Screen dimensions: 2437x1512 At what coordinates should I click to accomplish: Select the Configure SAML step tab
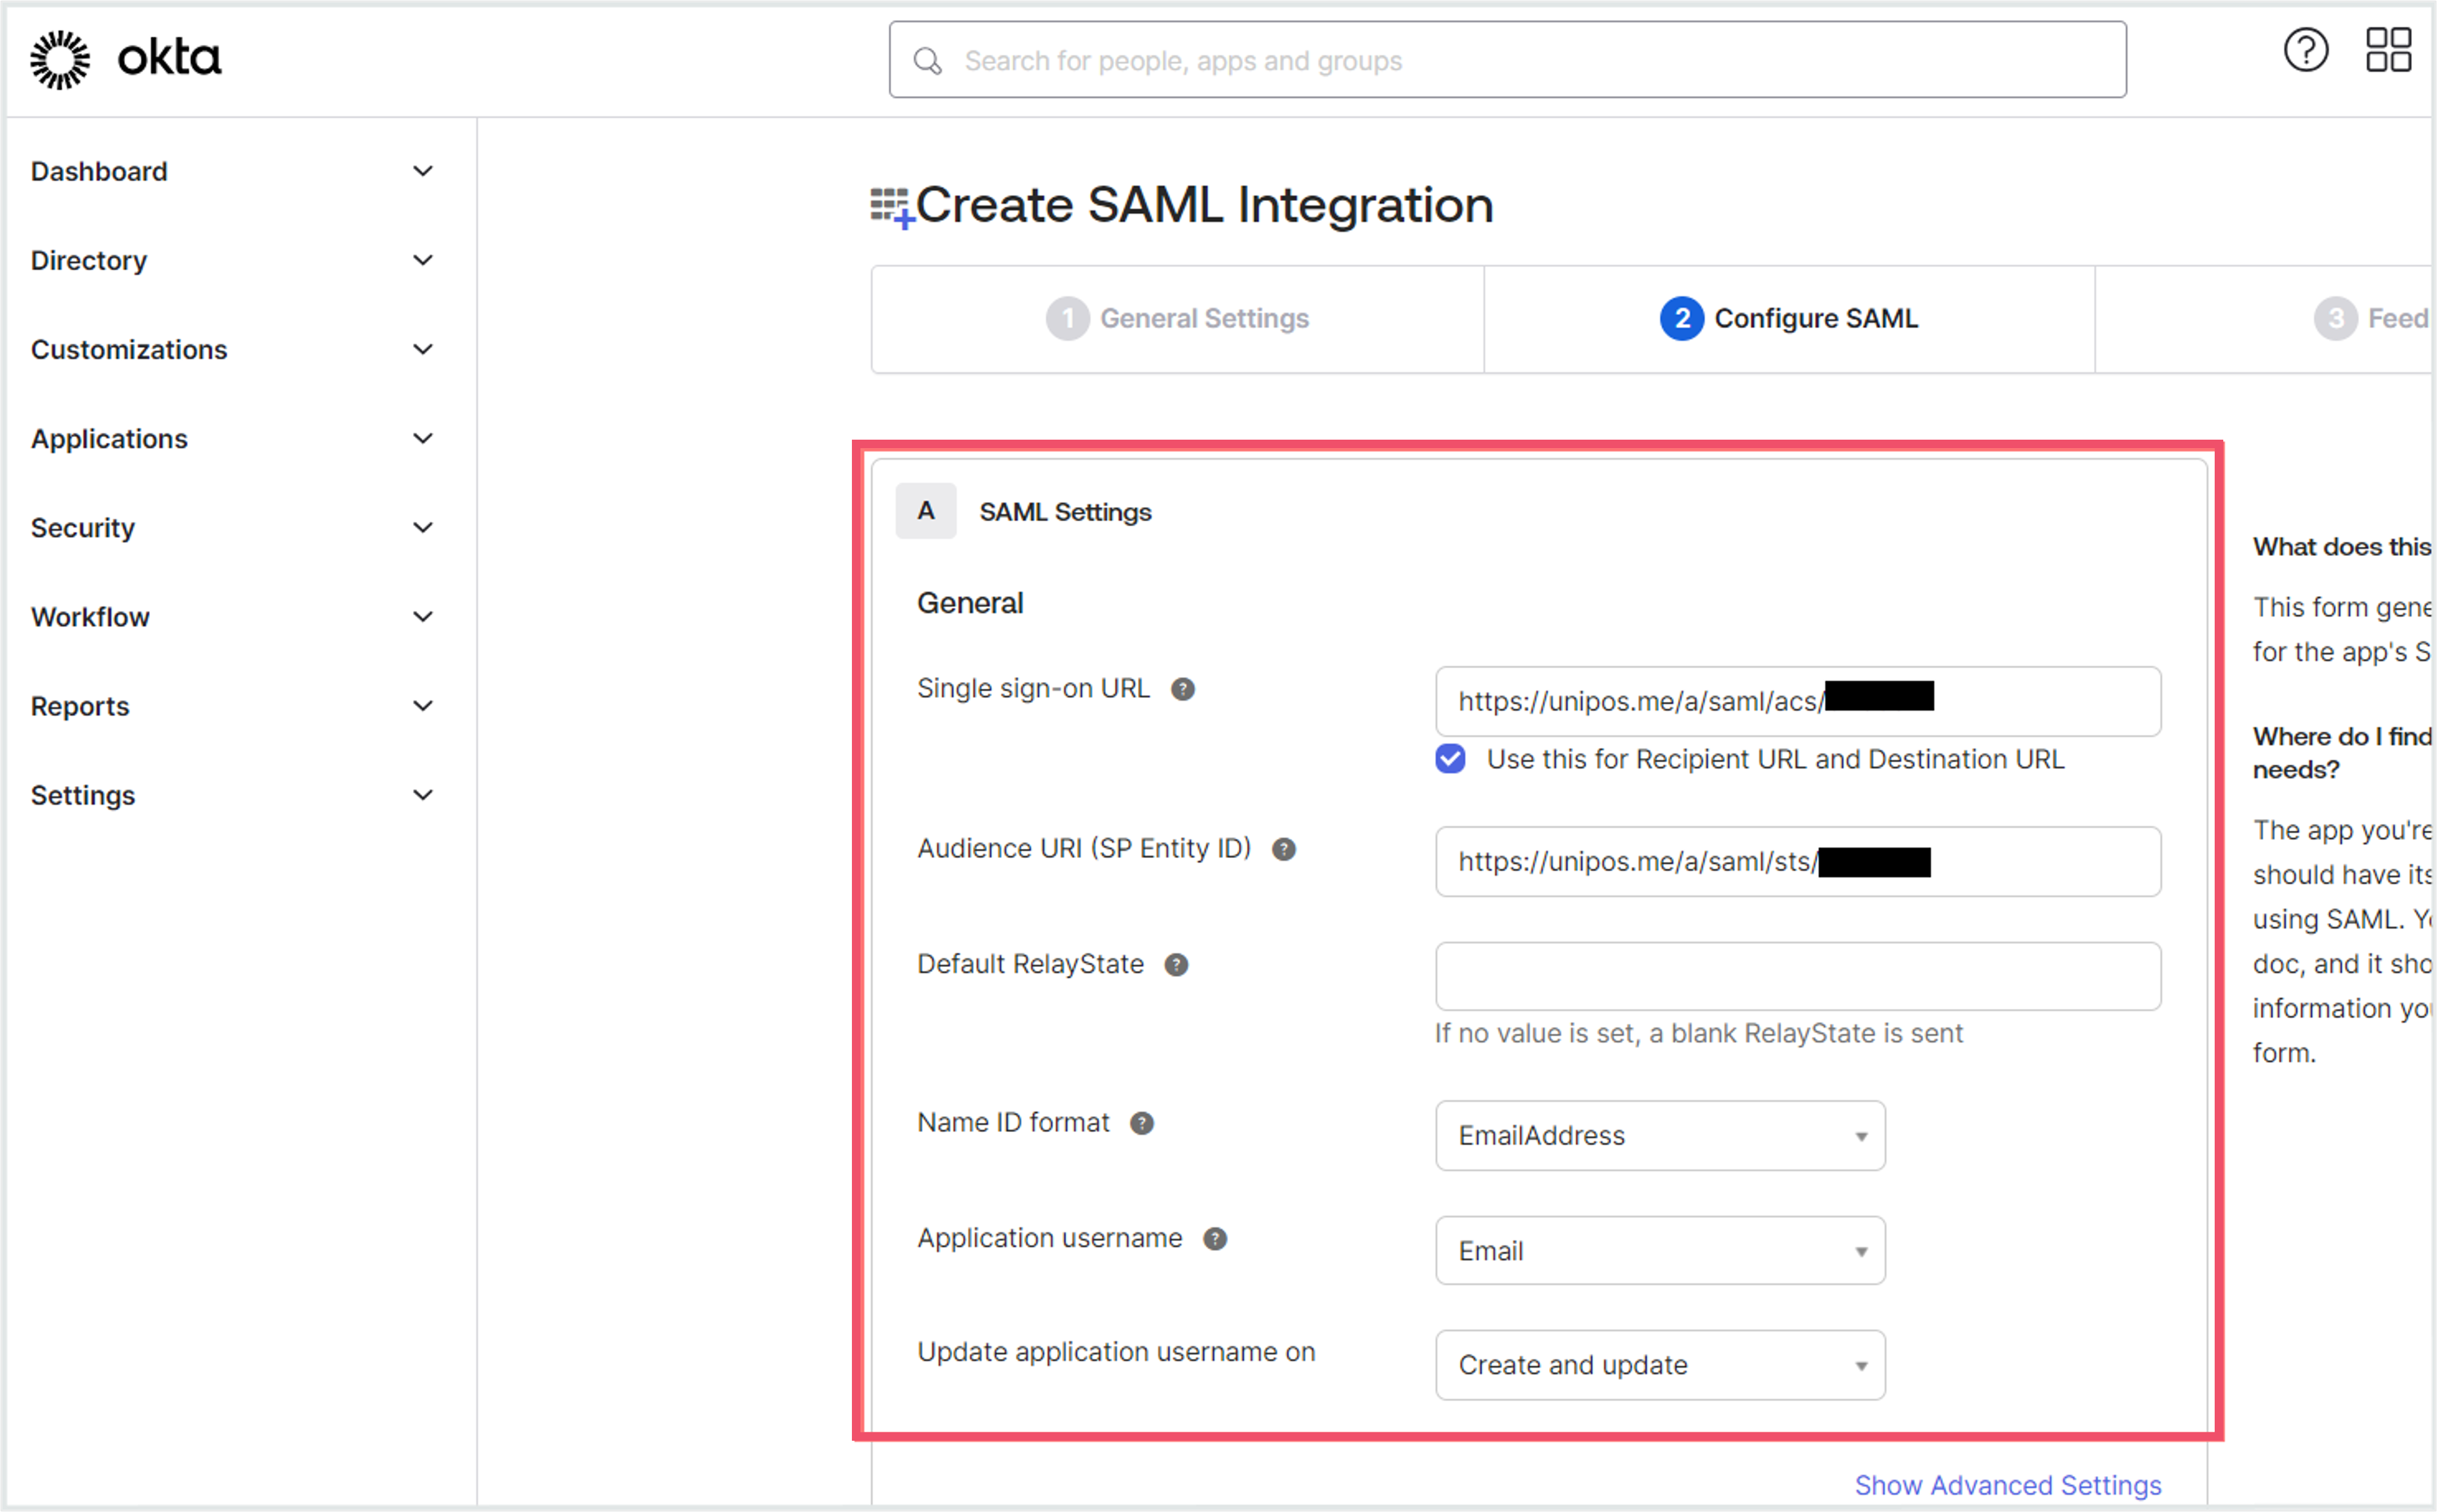[1789, 319]
